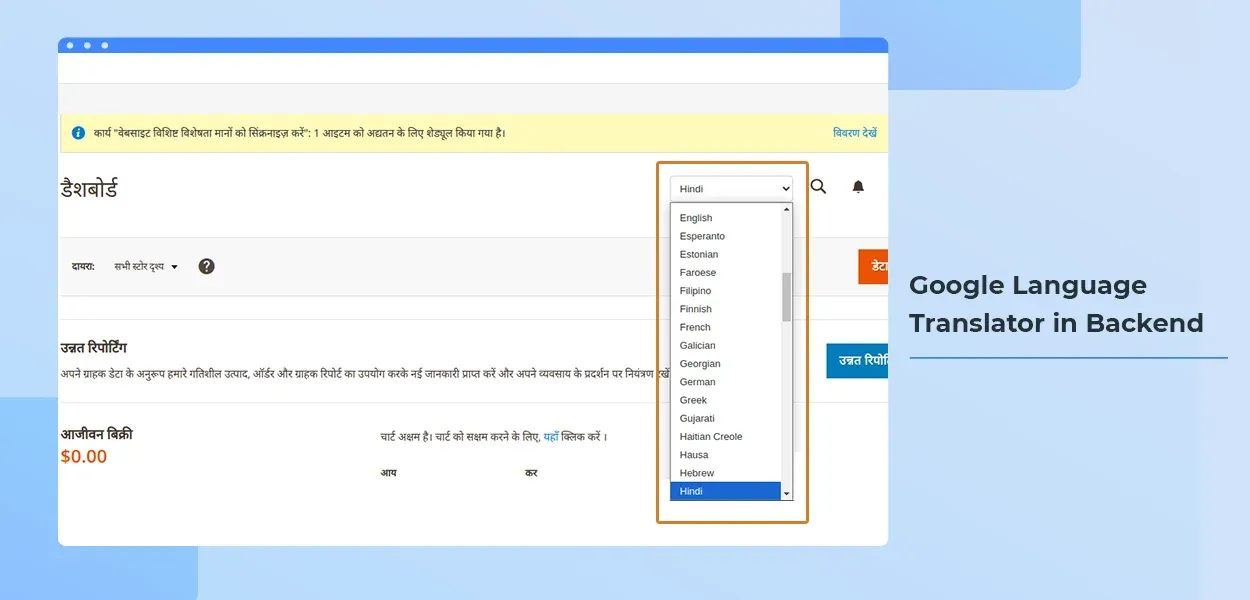Click the blue link to enable chart
This screenshot has height=600, width=1250.
(x=550, y=437)
